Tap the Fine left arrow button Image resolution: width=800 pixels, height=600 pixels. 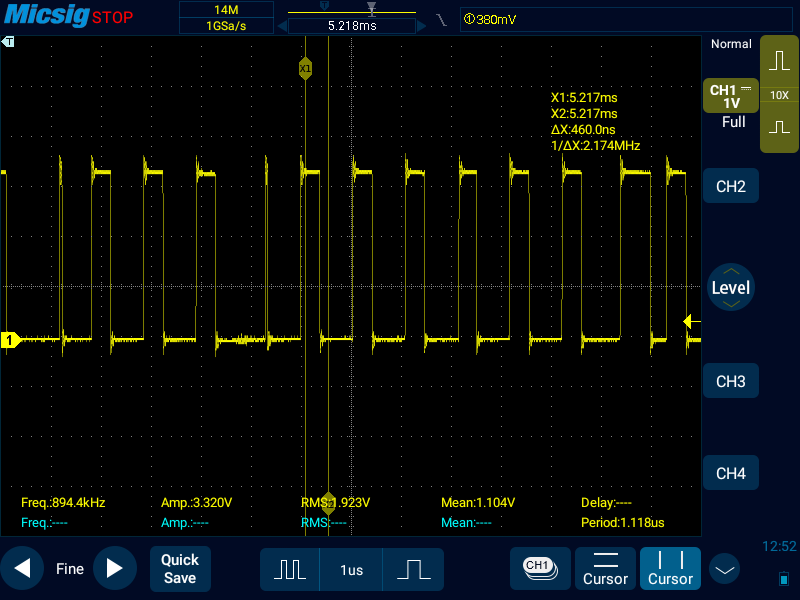pyautogui.click(x=22, y=568)
